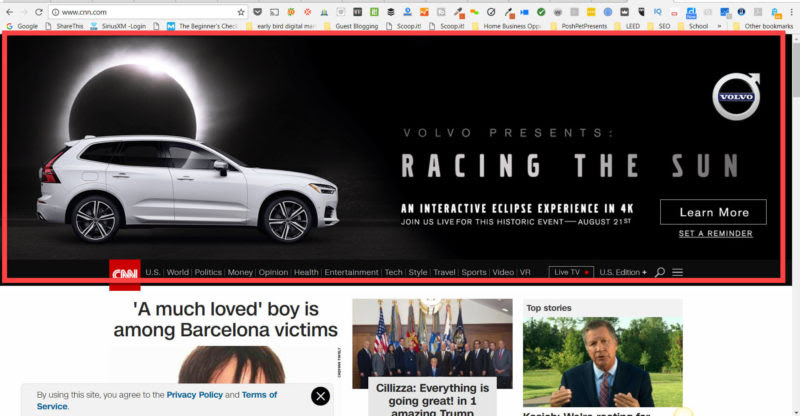Screen dimensions: 800x416
Task: Expand the U.S. Edition selector
Action: [x=623, y=273]
